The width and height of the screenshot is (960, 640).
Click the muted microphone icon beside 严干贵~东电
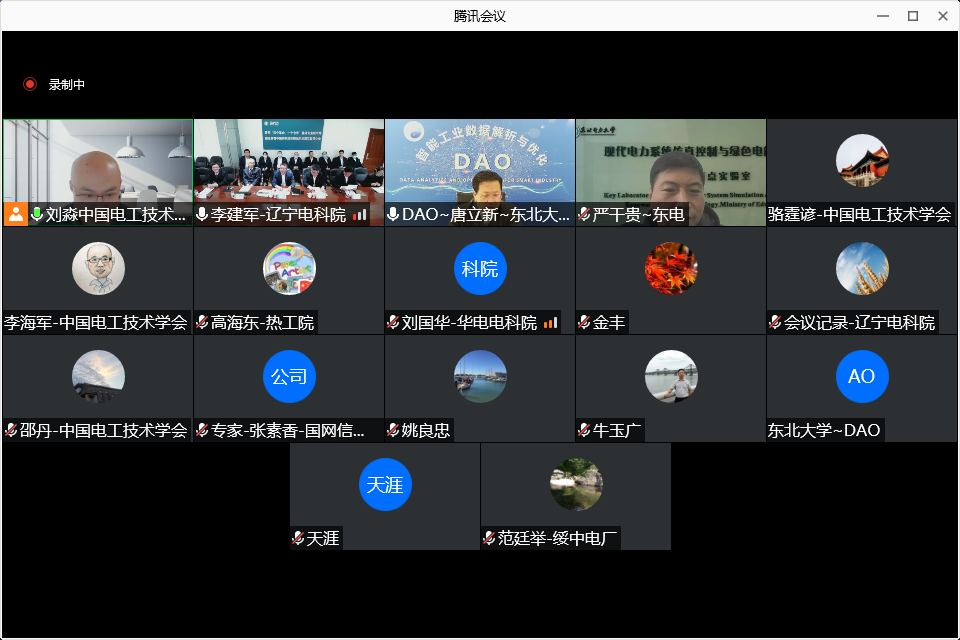584,215
